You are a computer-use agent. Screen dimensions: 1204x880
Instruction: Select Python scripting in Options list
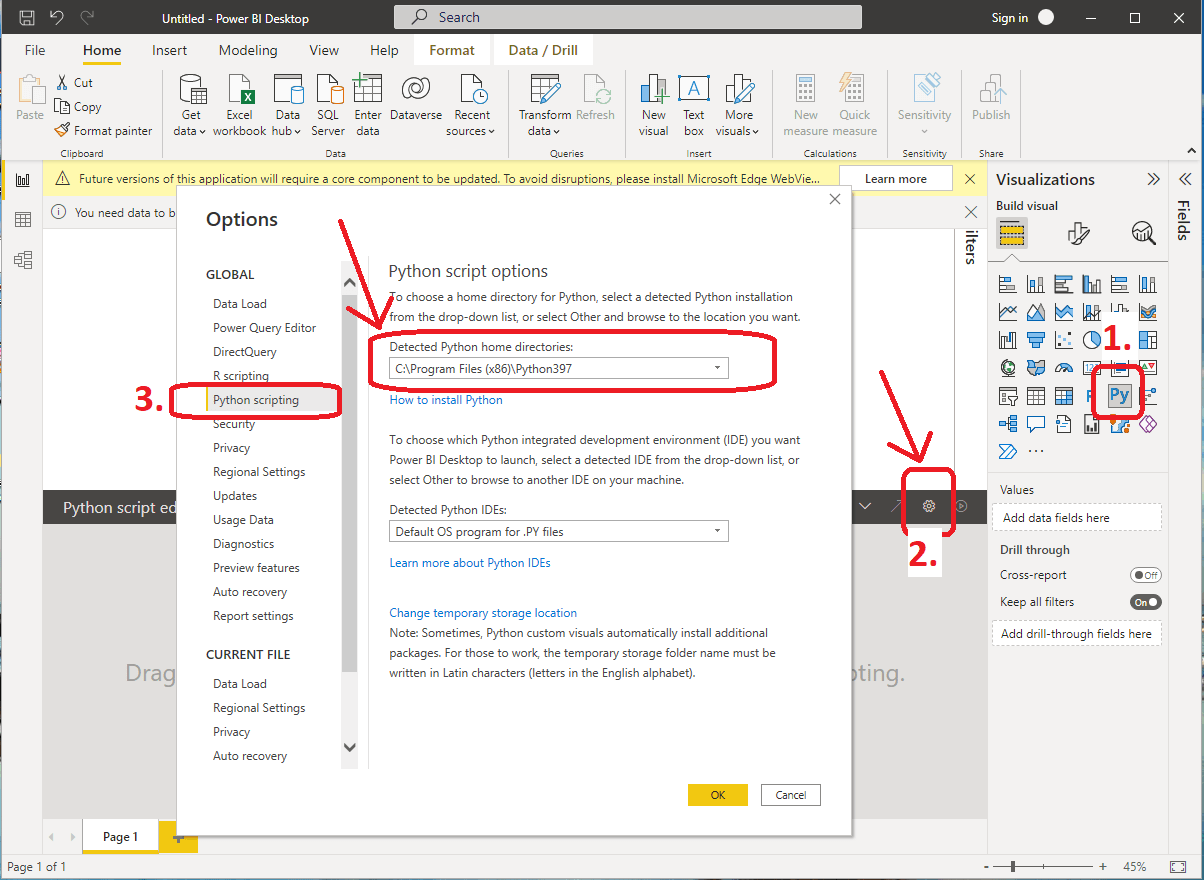coord(256,400)
